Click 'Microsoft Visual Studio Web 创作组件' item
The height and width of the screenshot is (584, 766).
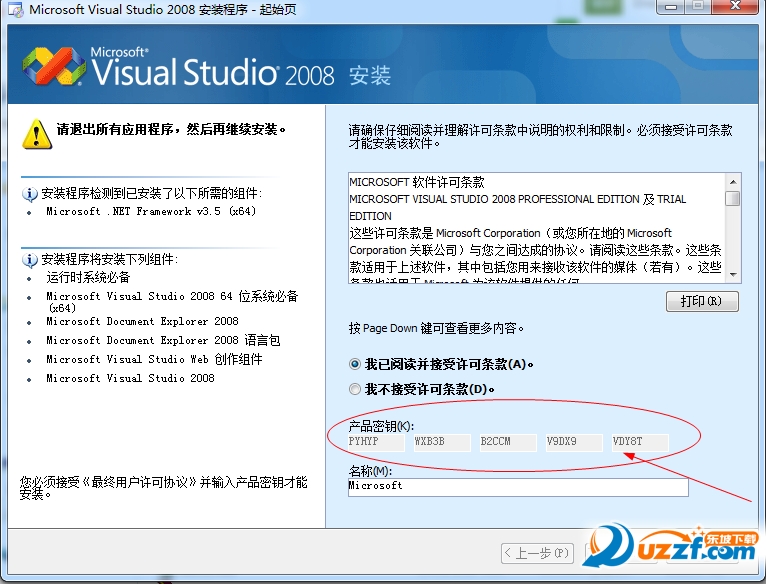pyautogui.click(x=154, y=359)
